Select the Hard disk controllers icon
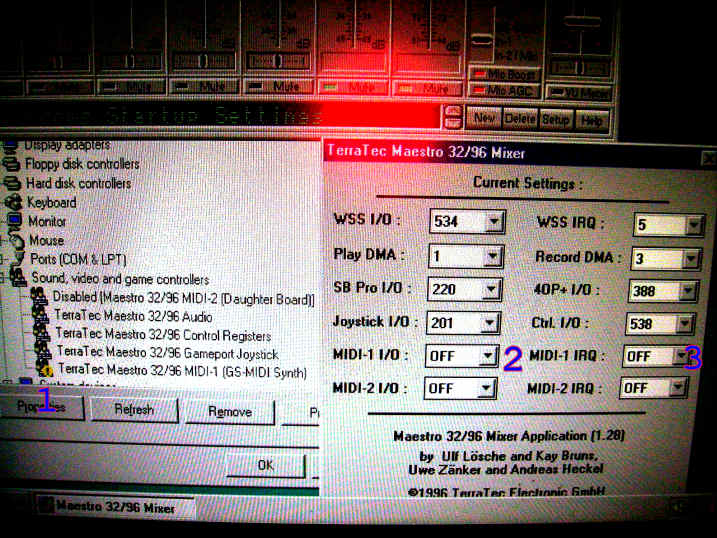Image resolution: width=717 pixels, height=538 pixels. pyautogui.click(x=12, y=184)
